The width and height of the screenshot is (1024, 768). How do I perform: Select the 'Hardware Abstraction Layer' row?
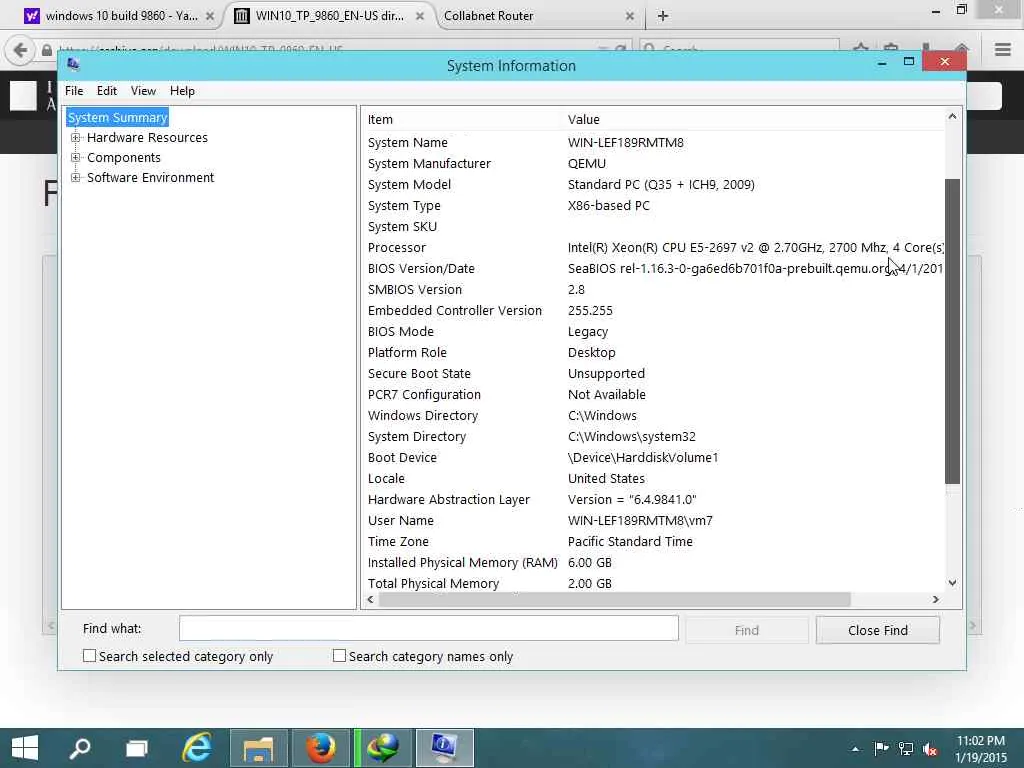[652, 500]
